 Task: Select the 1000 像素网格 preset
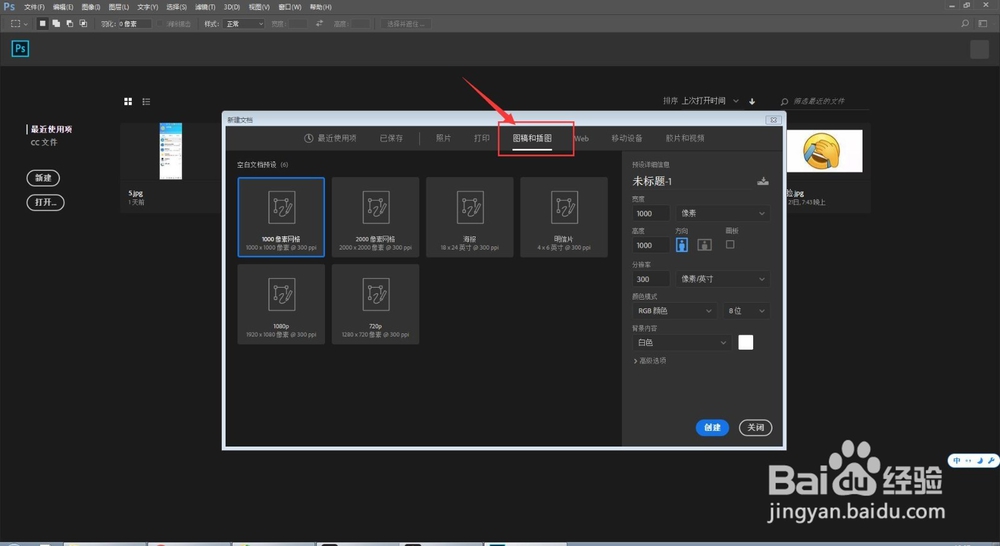pyautogui.click(x=281, y=218)
